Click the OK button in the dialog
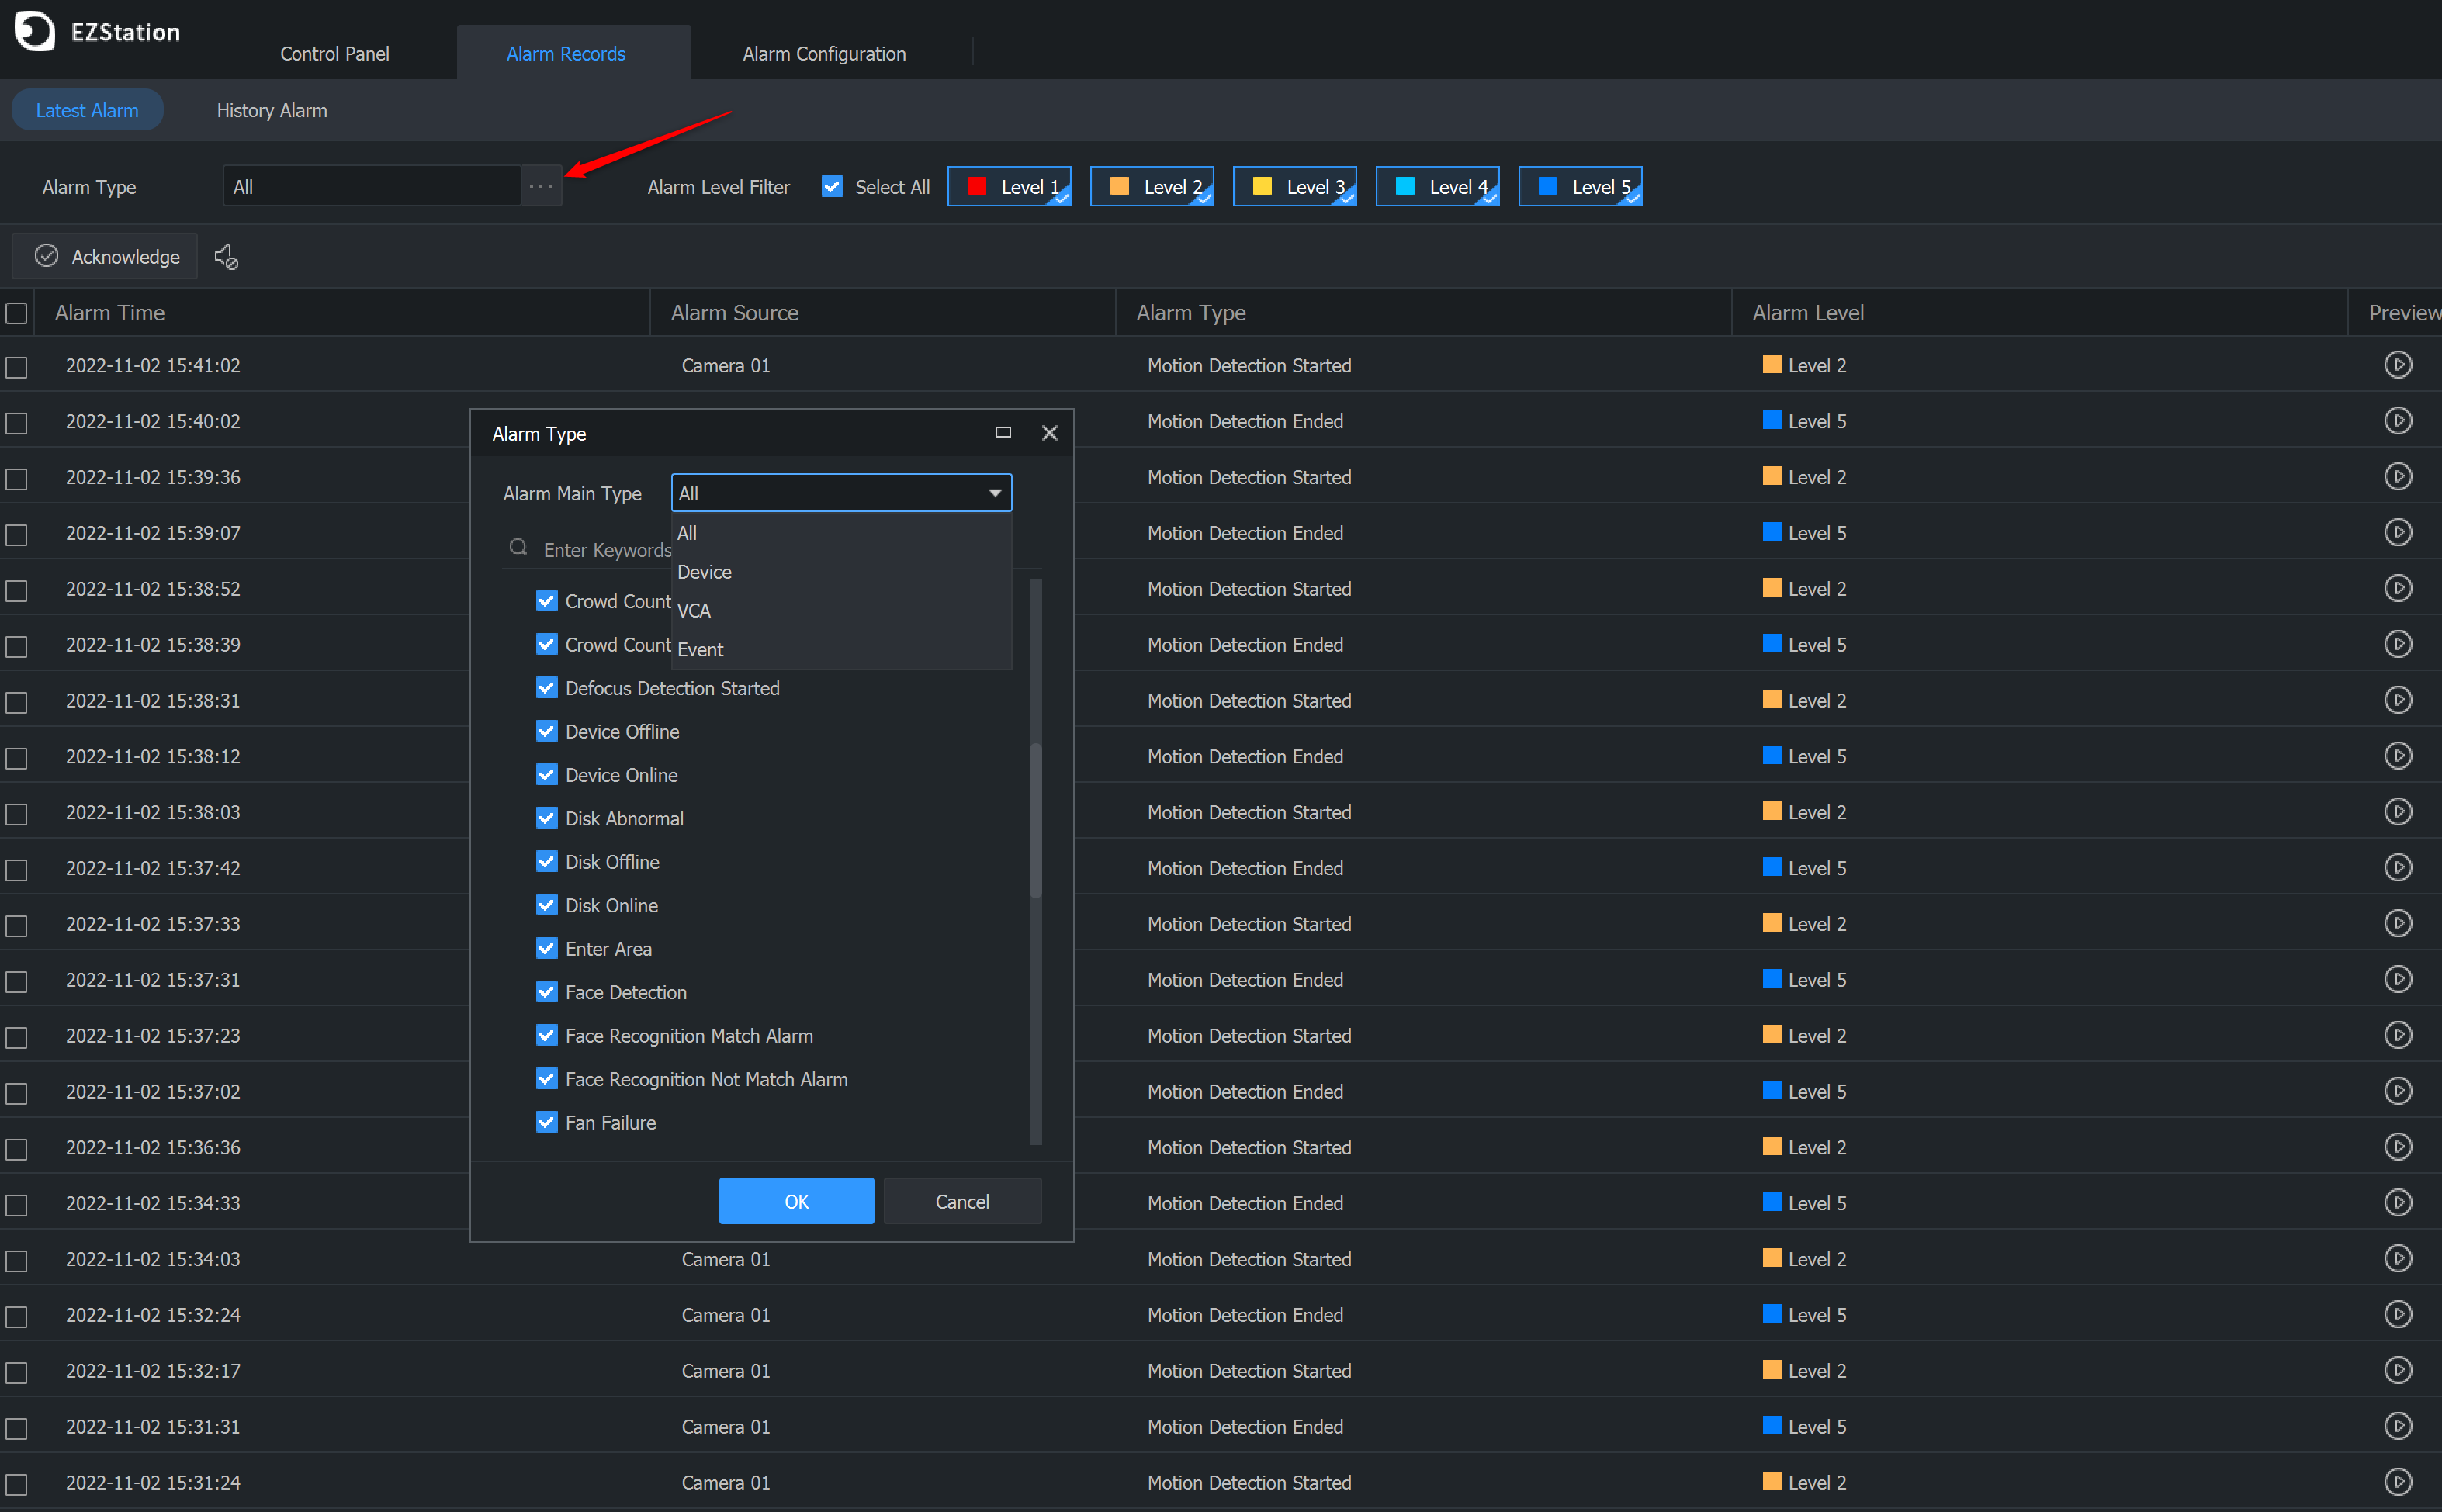 796,1201
